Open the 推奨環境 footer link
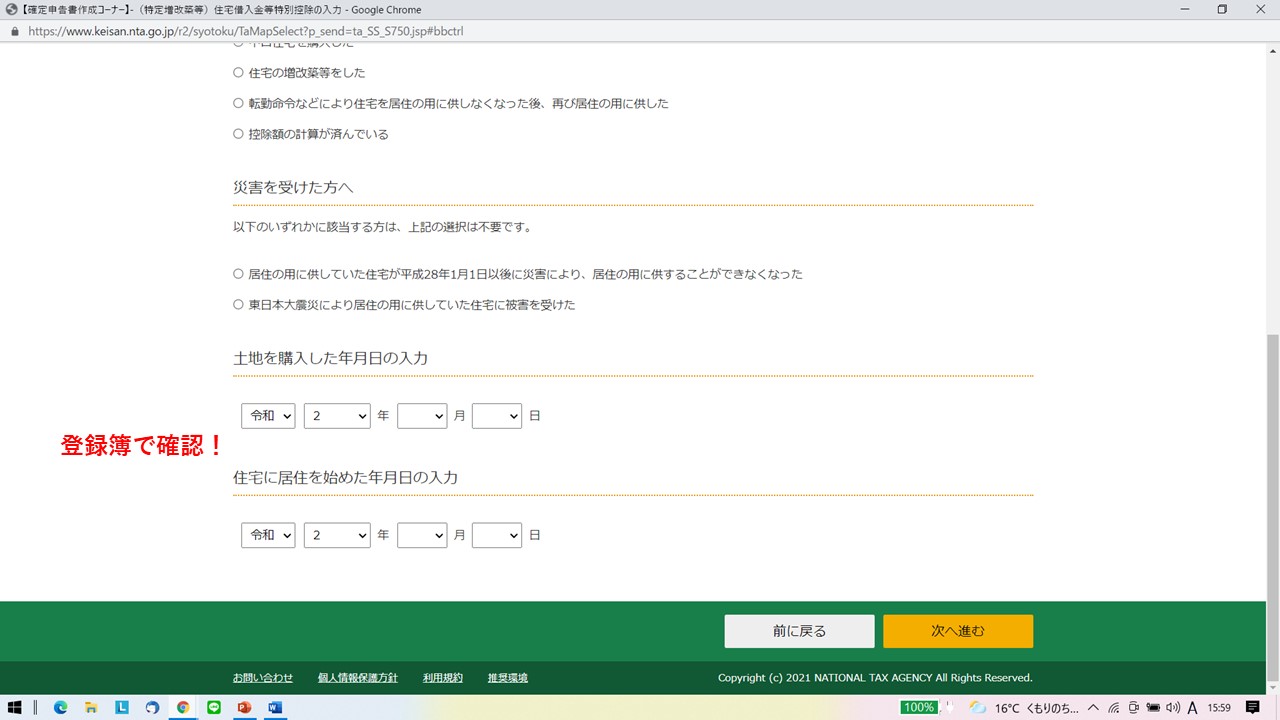Viewport: 1280px width, 720px height. pos(508,678)
